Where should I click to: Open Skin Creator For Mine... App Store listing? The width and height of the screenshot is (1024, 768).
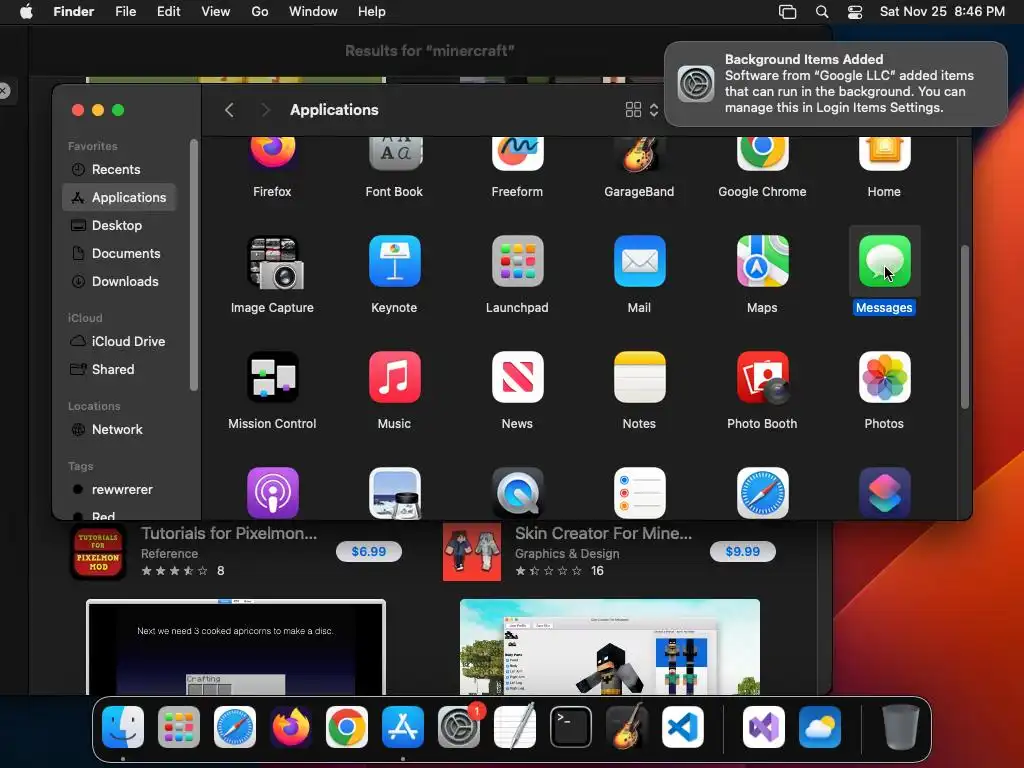(603, 534)
